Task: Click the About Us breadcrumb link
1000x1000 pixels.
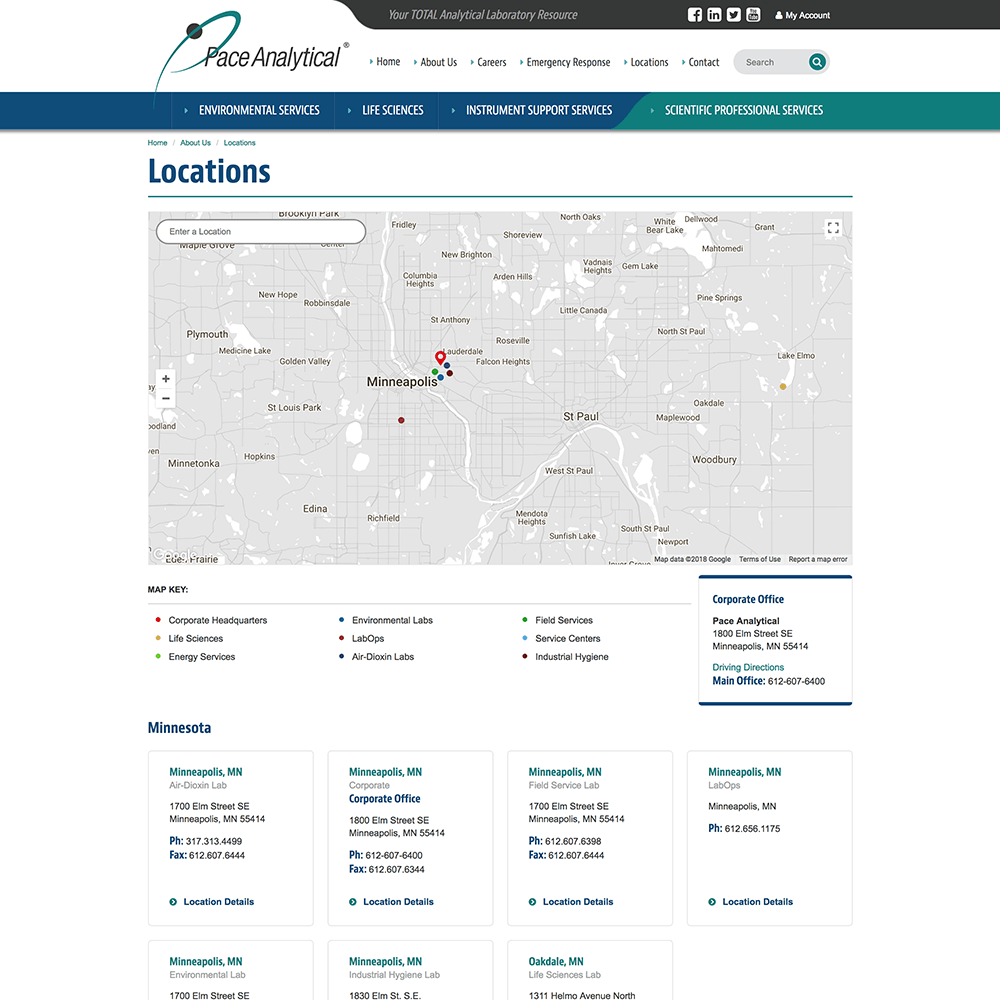Action: [195, 143]
